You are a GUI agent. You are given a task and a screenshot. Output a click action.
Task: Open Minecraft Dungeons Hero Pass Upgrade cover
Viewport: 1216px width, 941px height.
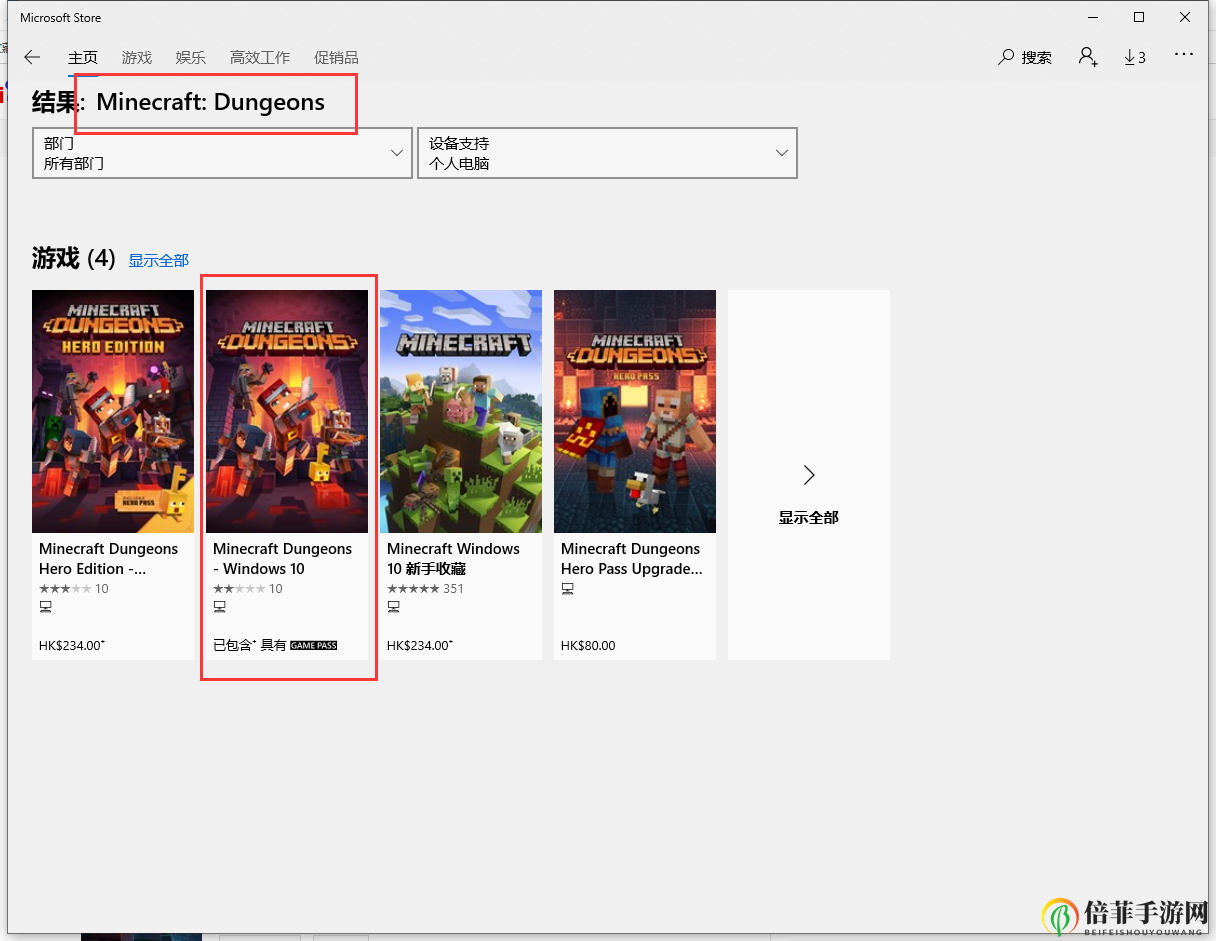(x=635, y=411)
